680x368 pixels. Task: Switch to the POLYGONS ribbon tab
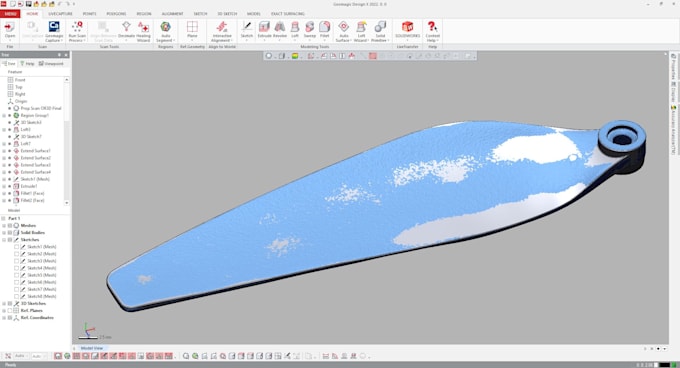pos(116,14)
